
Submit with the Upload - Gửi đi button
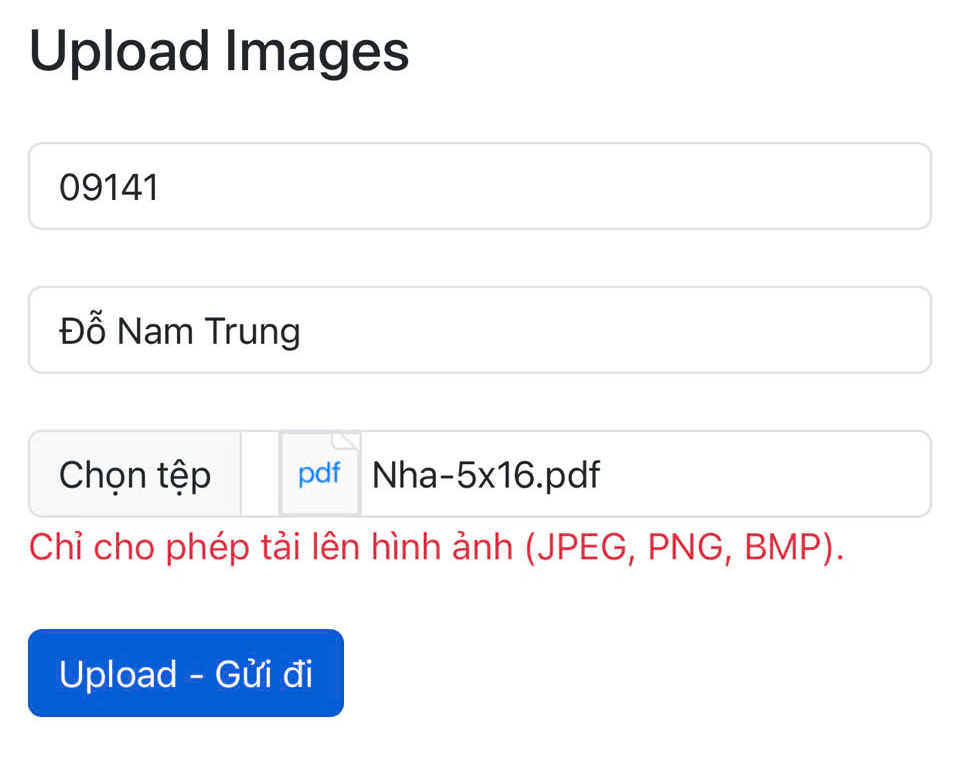coord(186,673)
